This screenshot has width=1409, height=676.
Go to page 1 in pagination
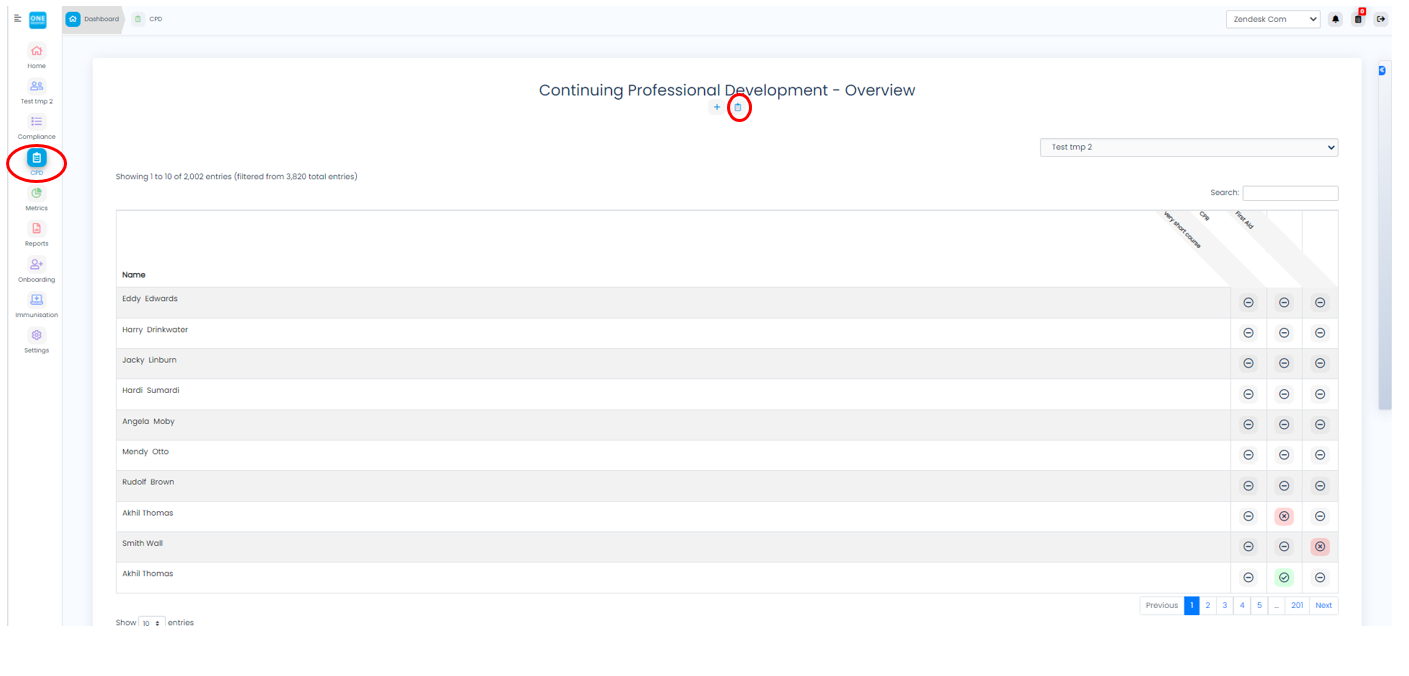(1192, 605)
